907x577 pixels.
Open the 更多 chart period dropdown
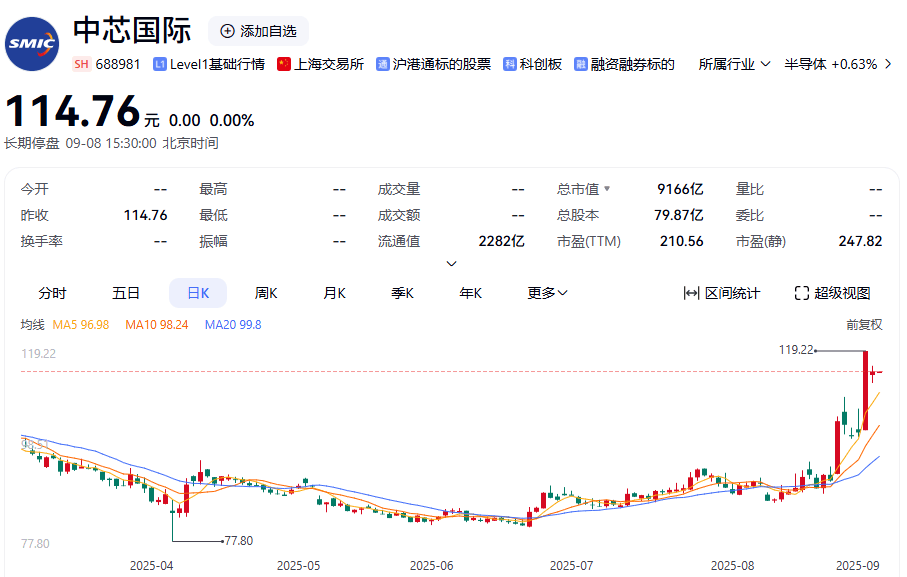(547, 293)
